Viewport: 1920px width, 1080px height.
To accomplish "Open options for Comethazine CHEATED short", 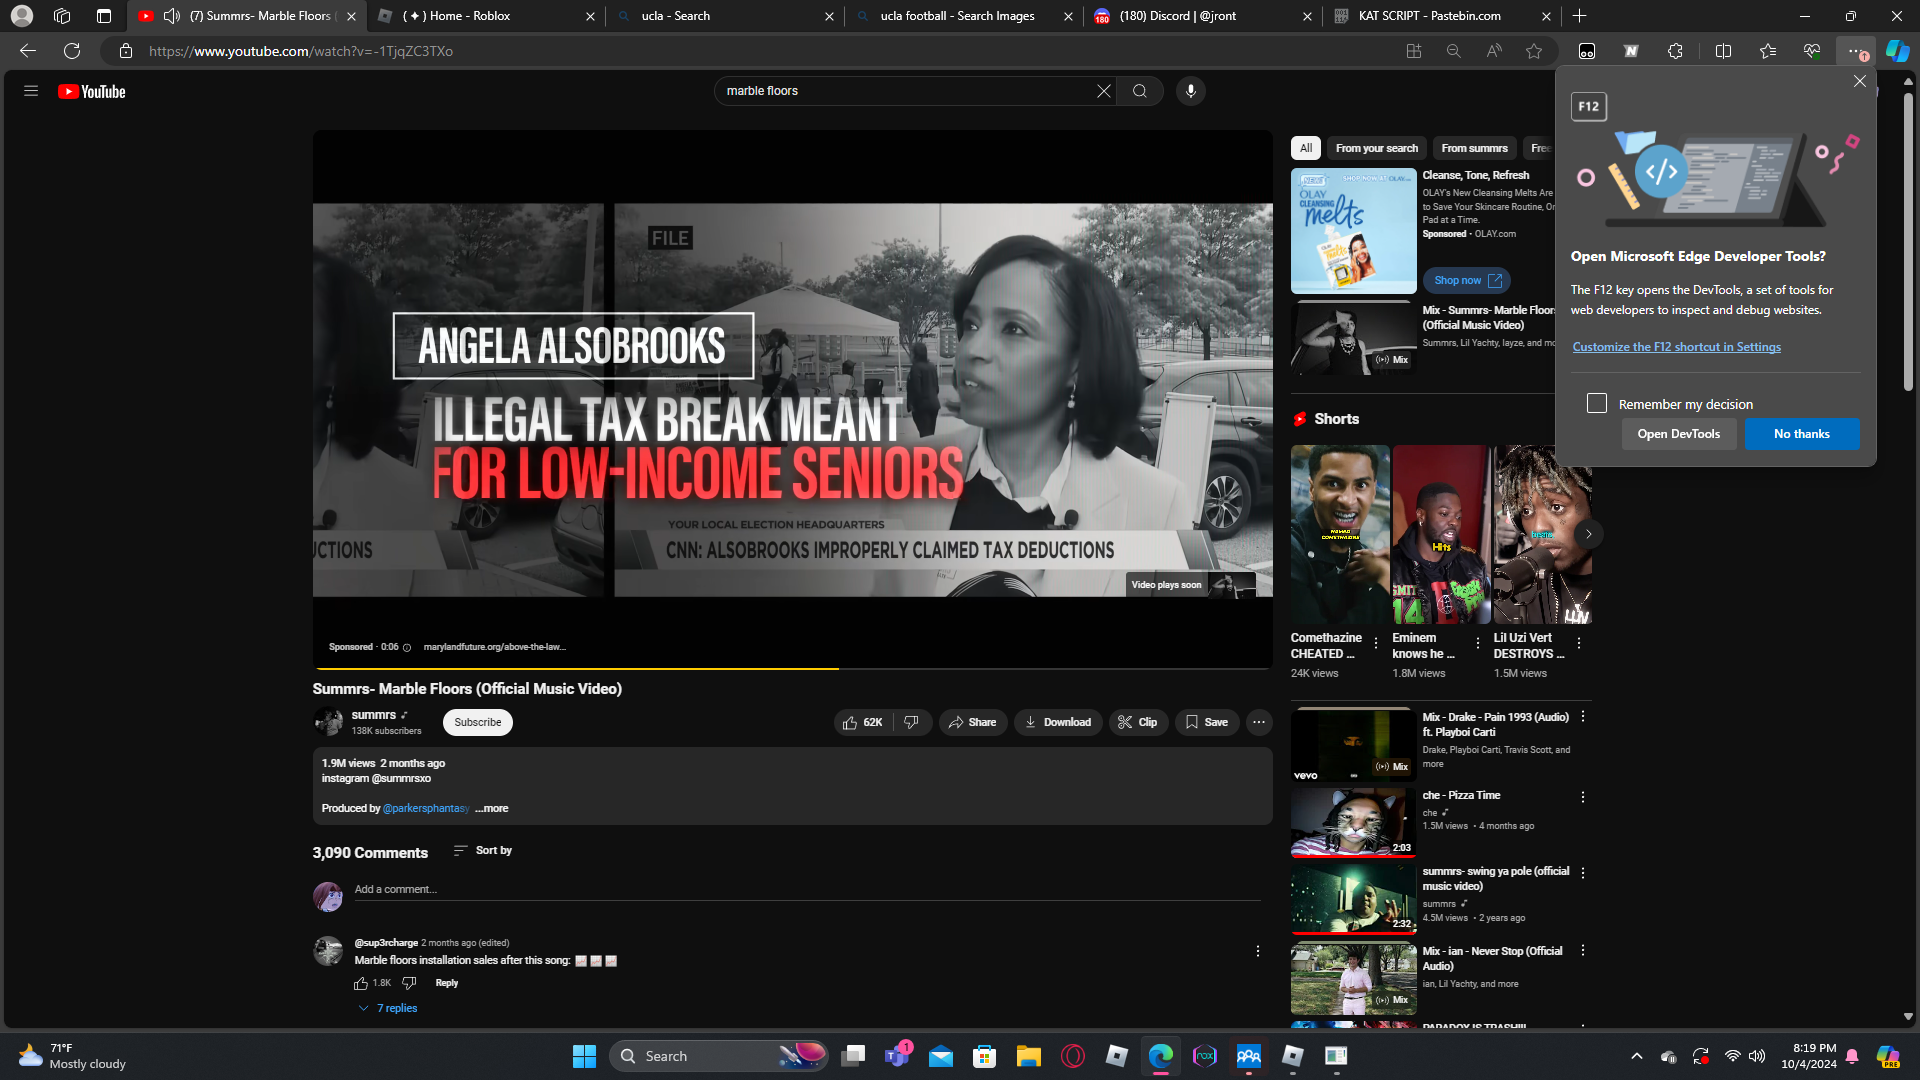I will tap(1376, 643).
